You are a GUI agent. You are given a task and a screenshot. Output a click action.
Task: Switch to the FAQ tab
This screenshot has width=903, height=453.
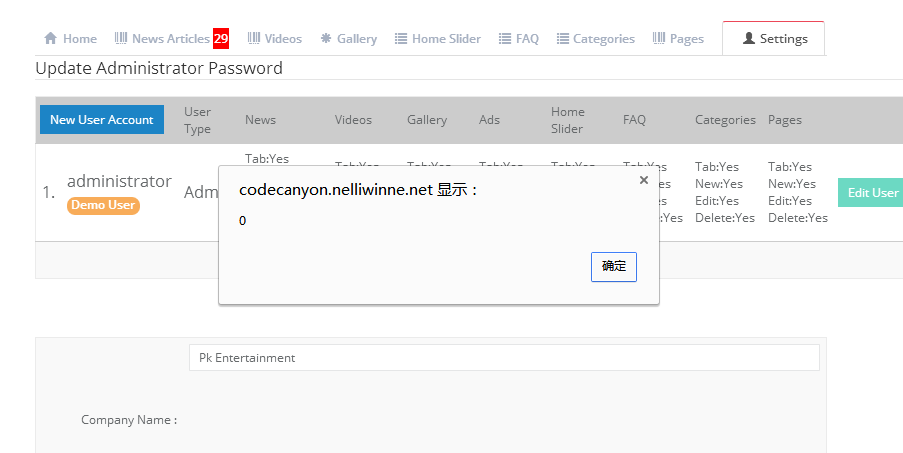point(519,39)
